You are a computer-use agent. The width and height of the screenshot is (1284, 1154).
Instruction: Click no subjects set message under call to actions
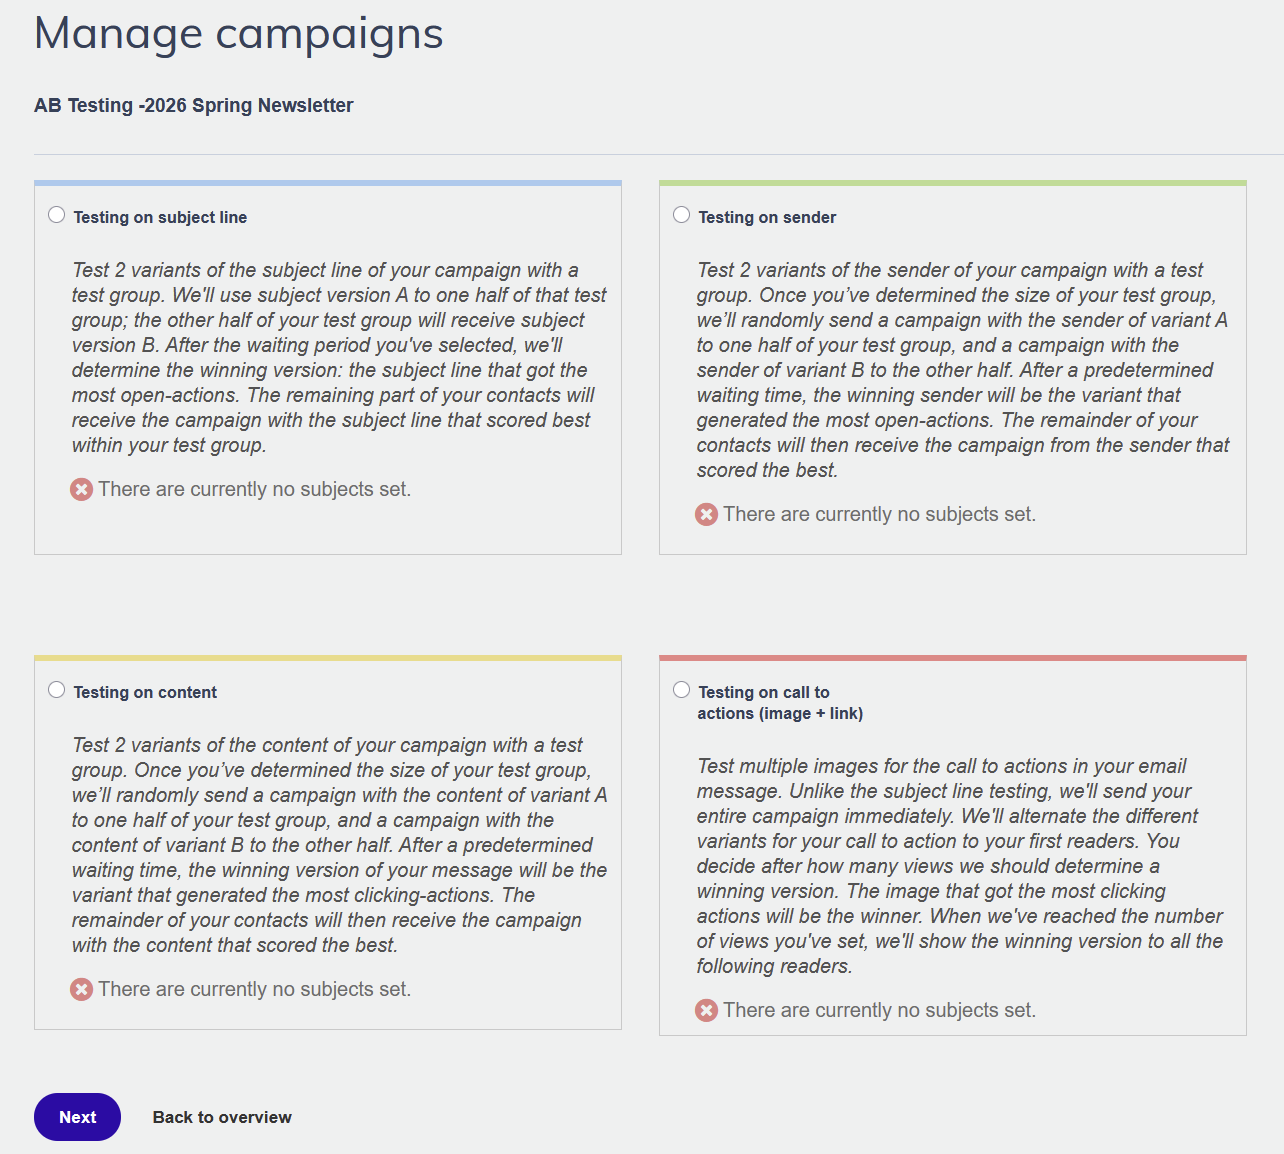pos(879,1010)
